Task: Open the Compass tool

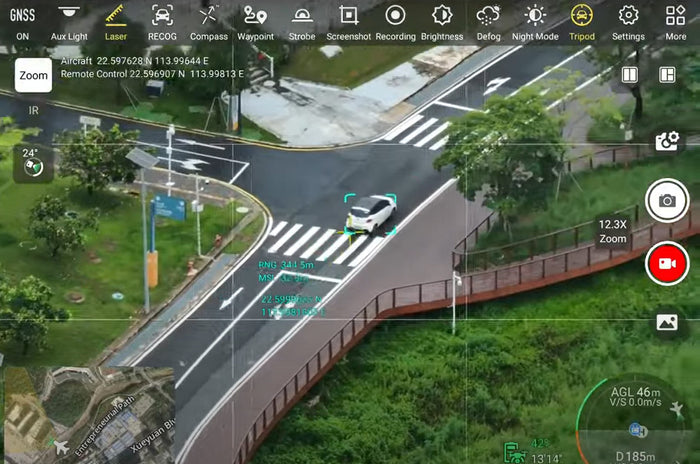Action: [x=208, y=20]
